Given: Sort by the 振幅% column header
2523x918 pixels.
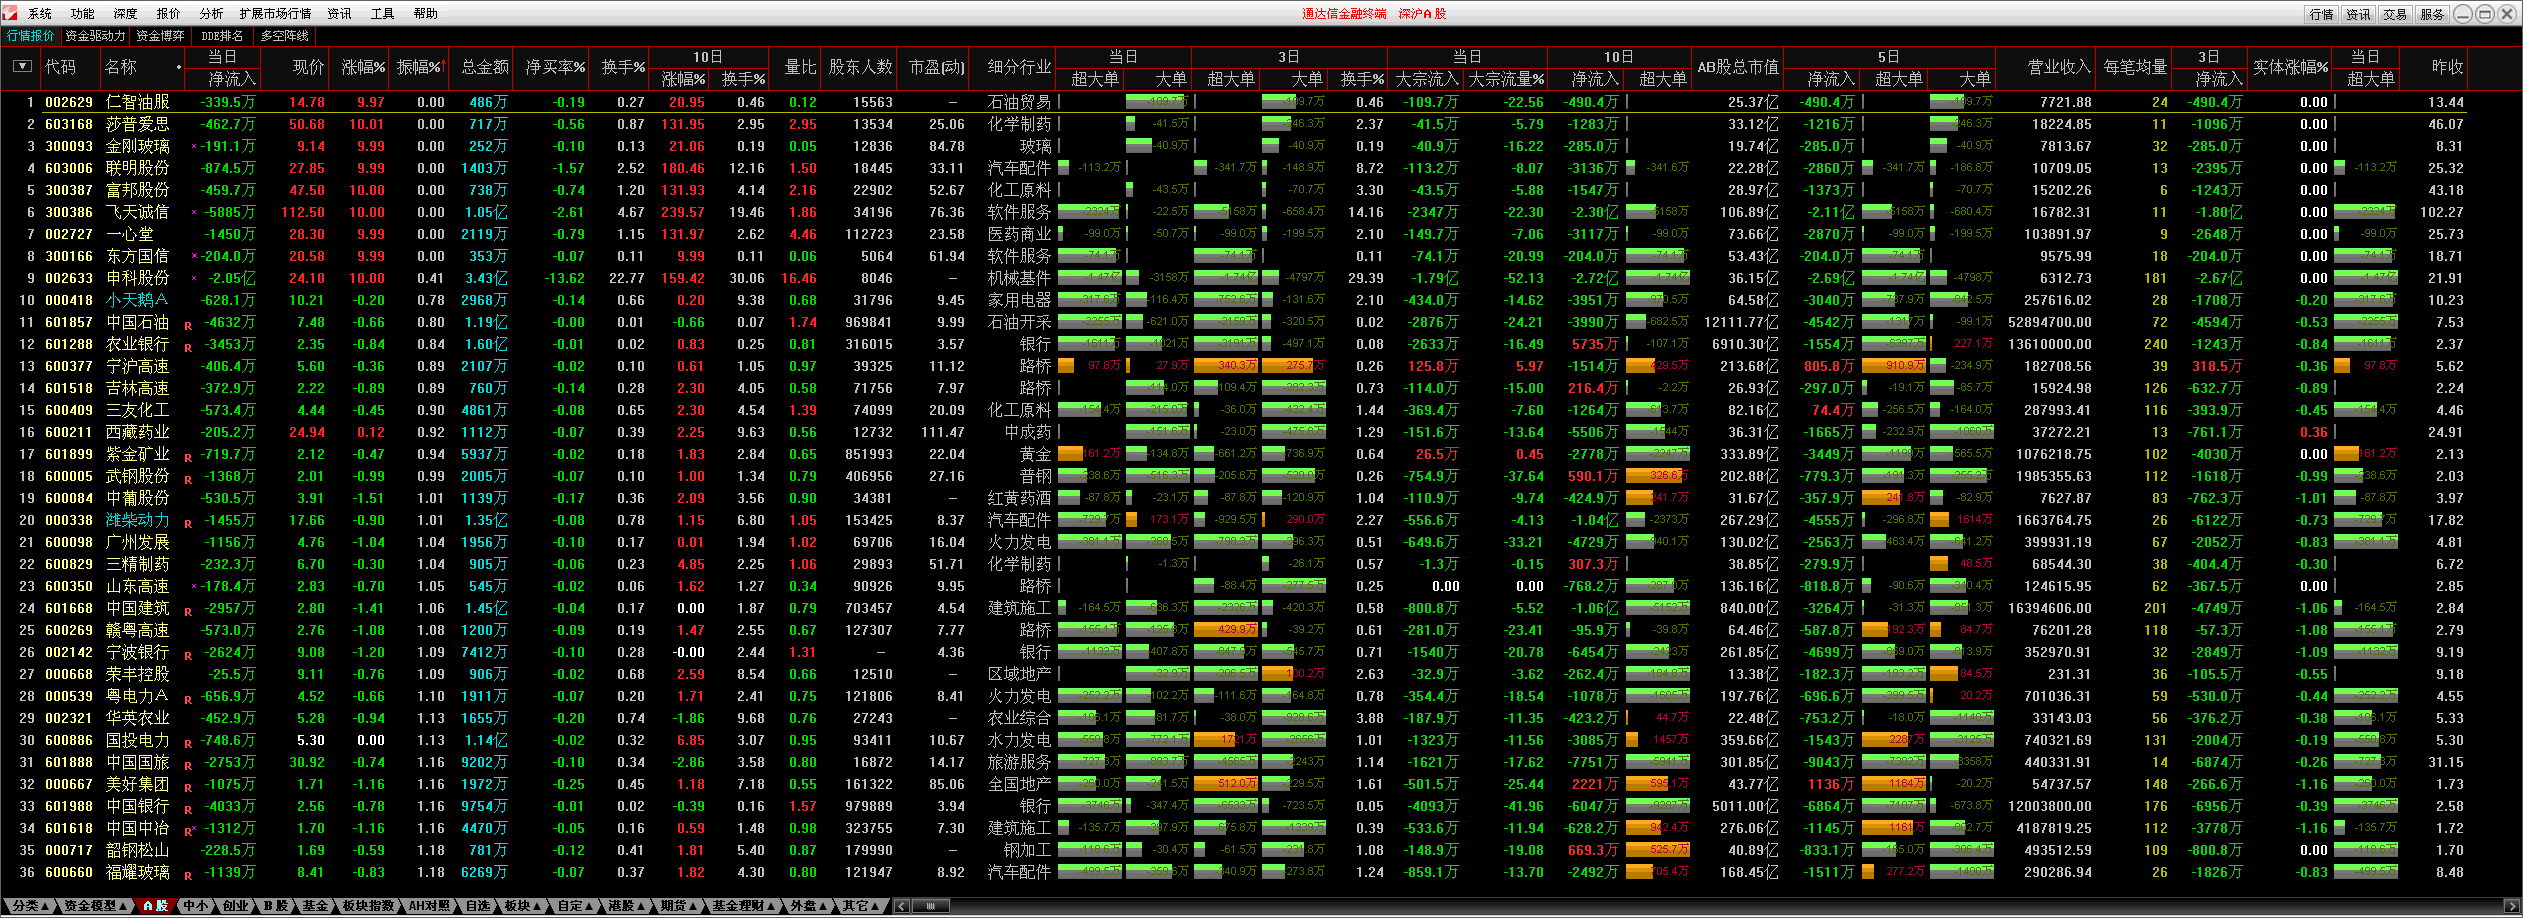Looking at the screenshot, I should [x=420, y=67].
